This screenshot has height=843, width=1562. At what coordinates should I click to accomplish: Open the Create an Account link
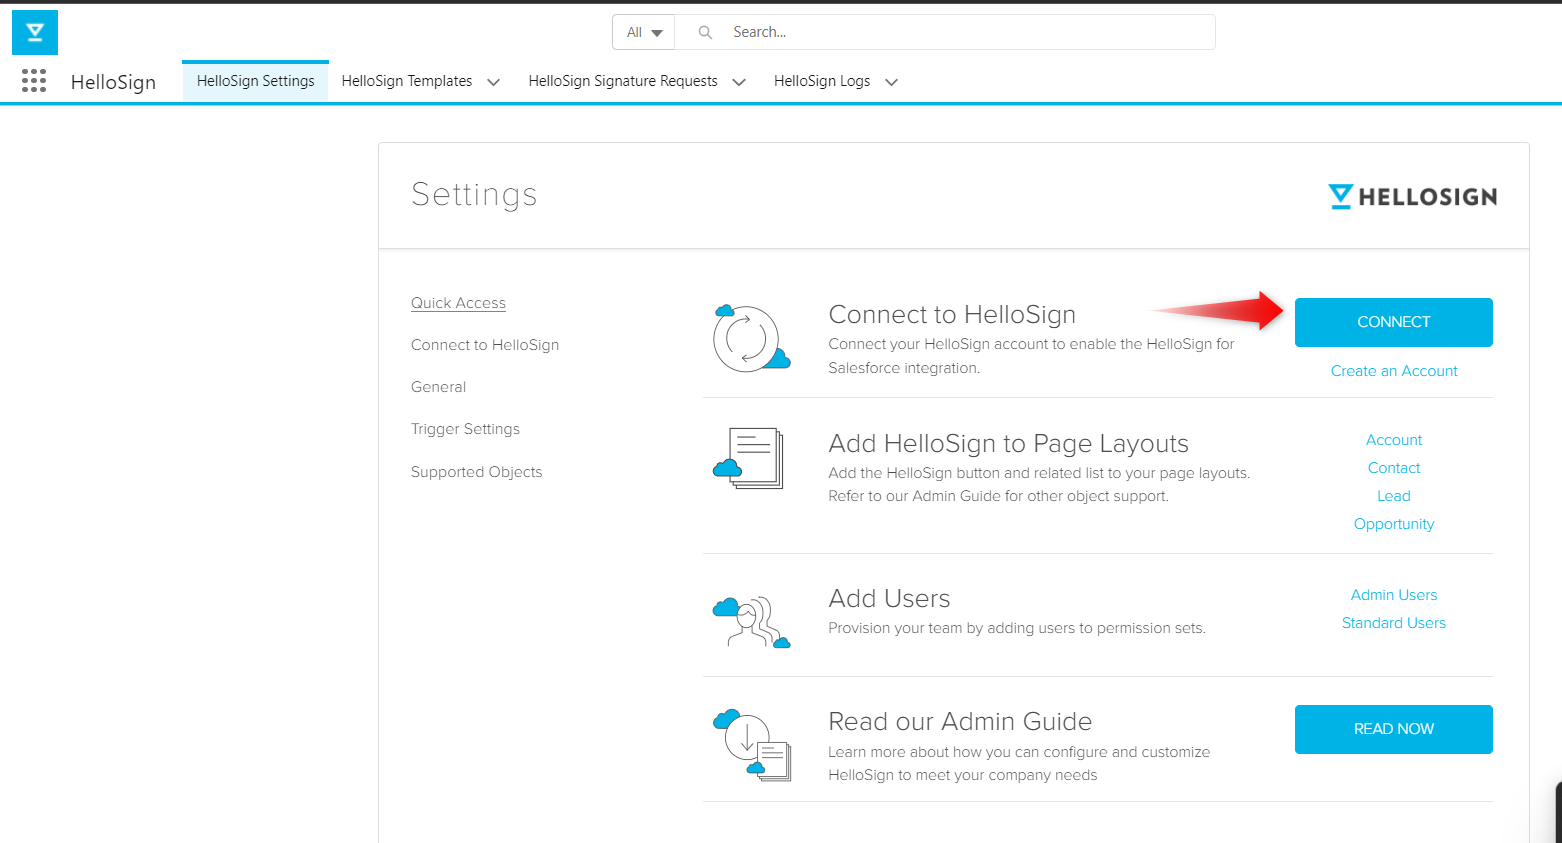click(1393, 370)
